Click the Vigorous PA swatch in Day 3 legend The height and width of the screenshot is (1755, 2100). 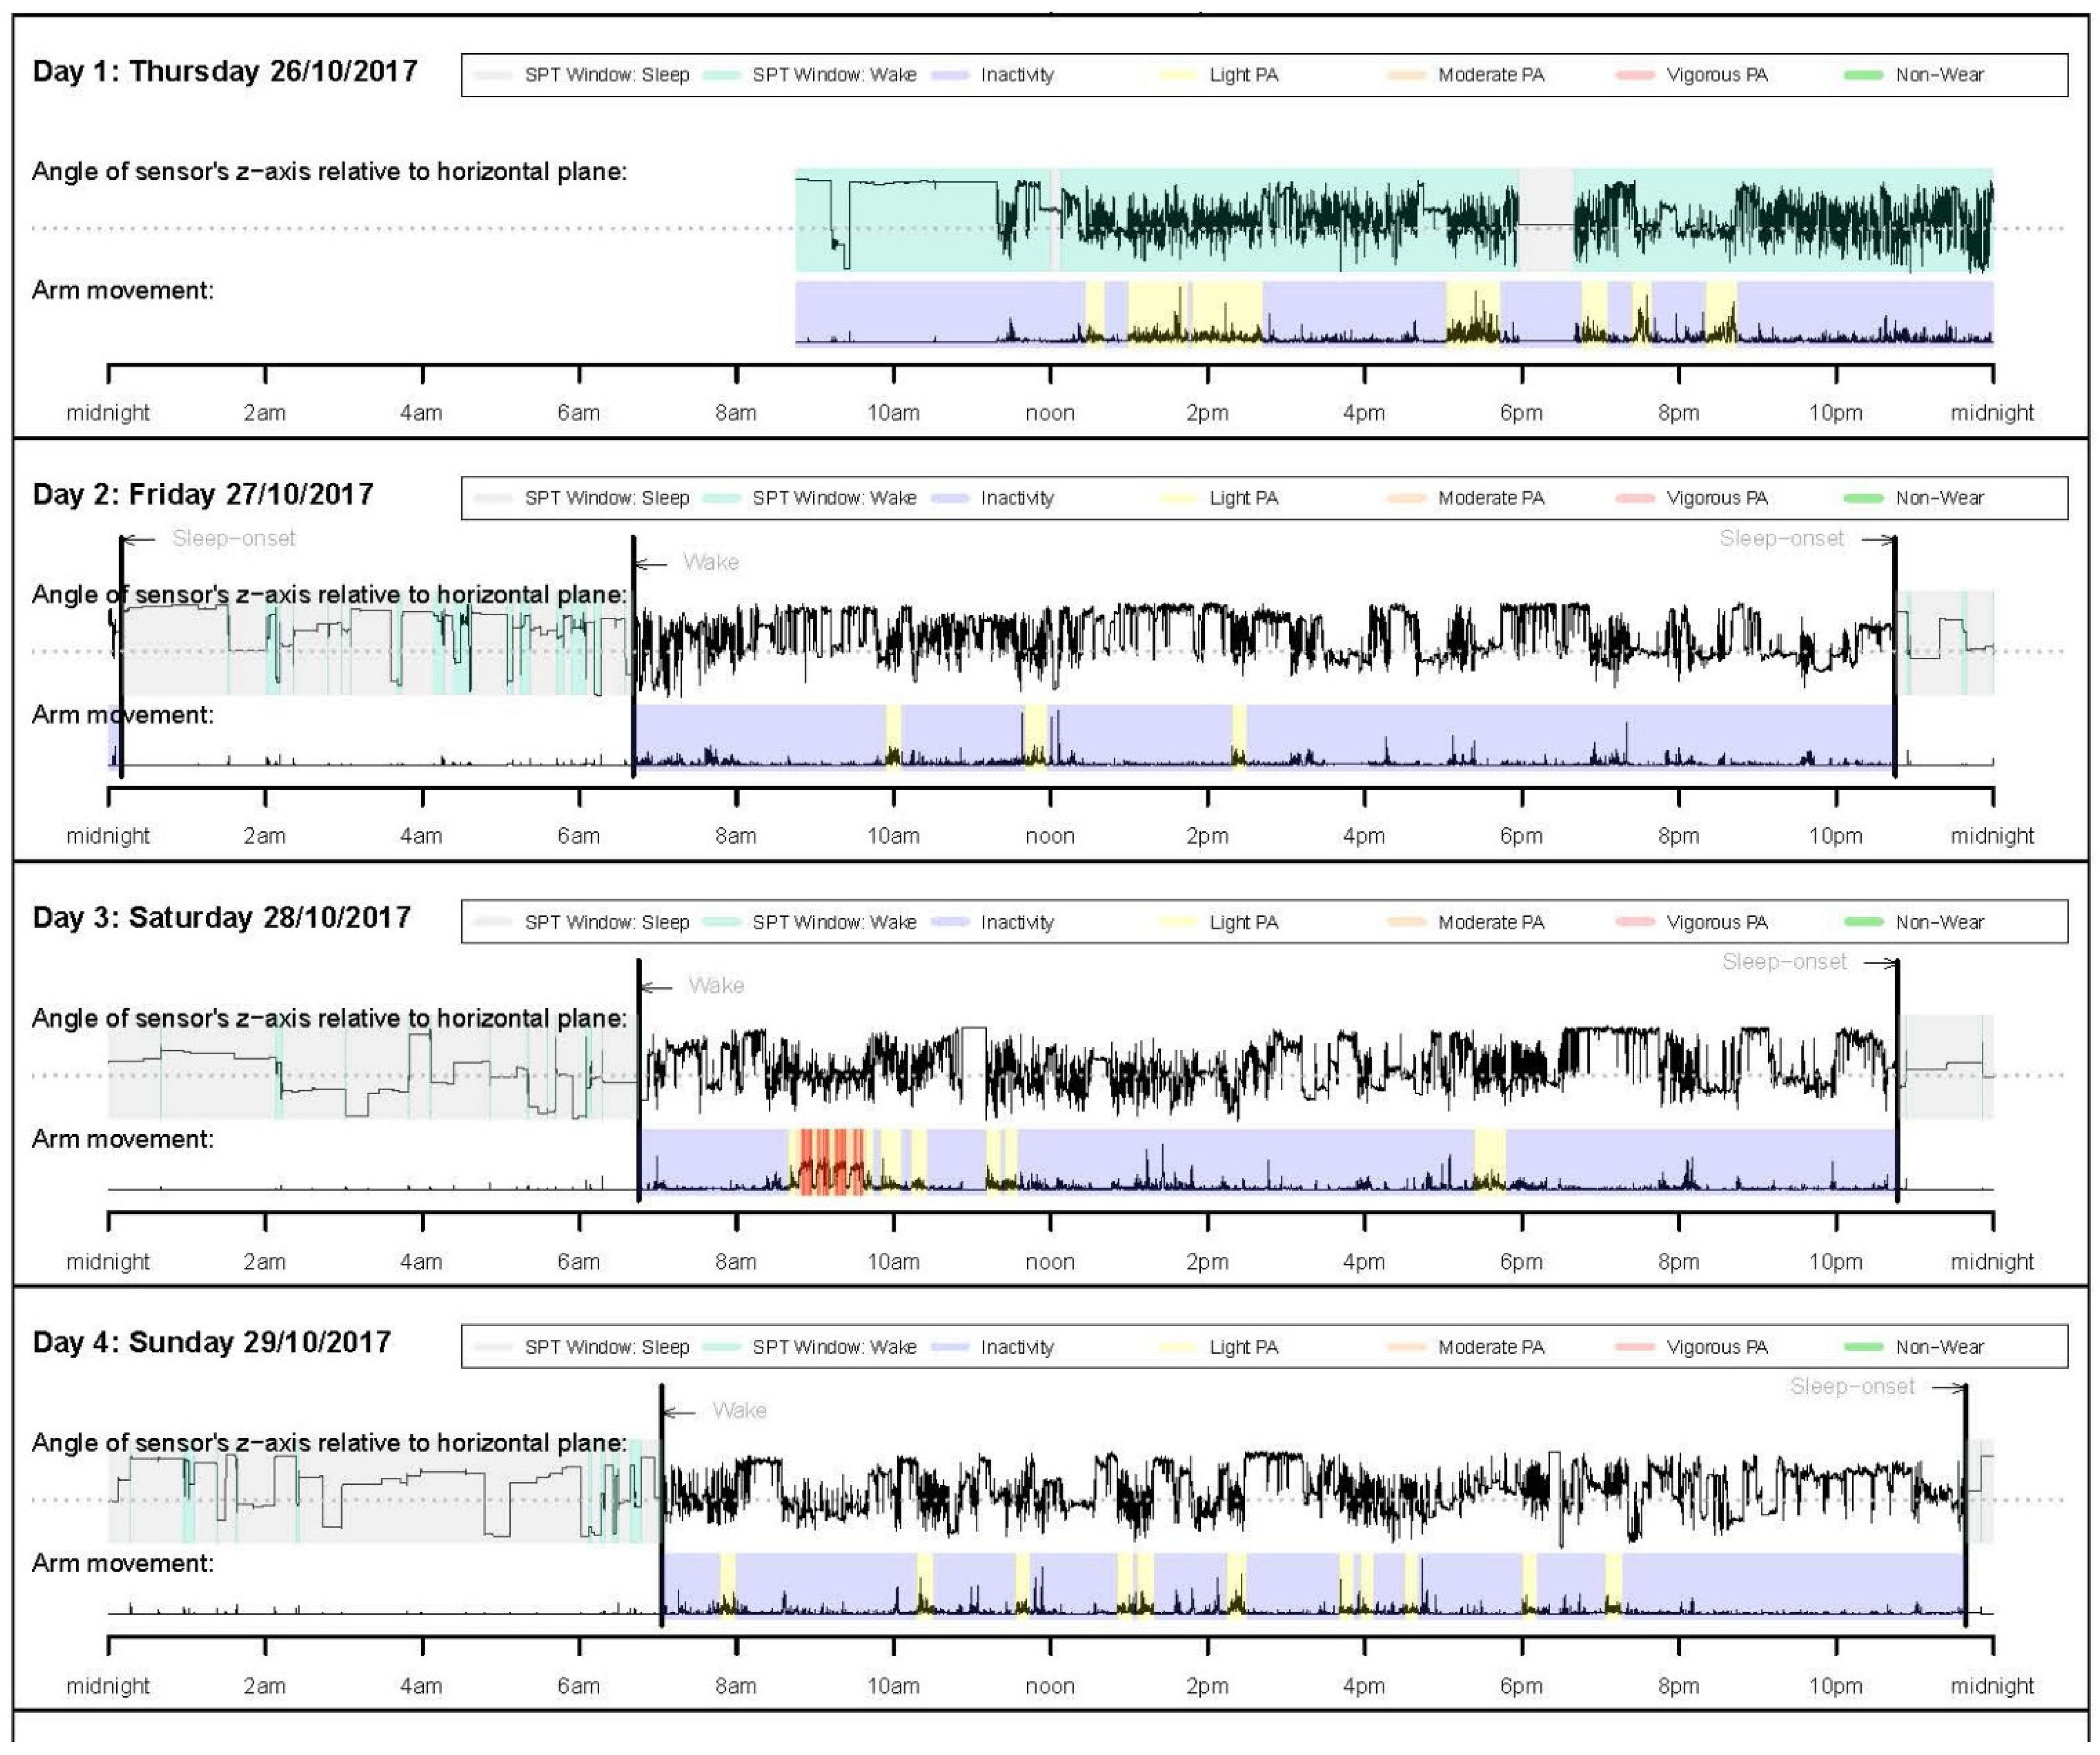point(1635,922)
